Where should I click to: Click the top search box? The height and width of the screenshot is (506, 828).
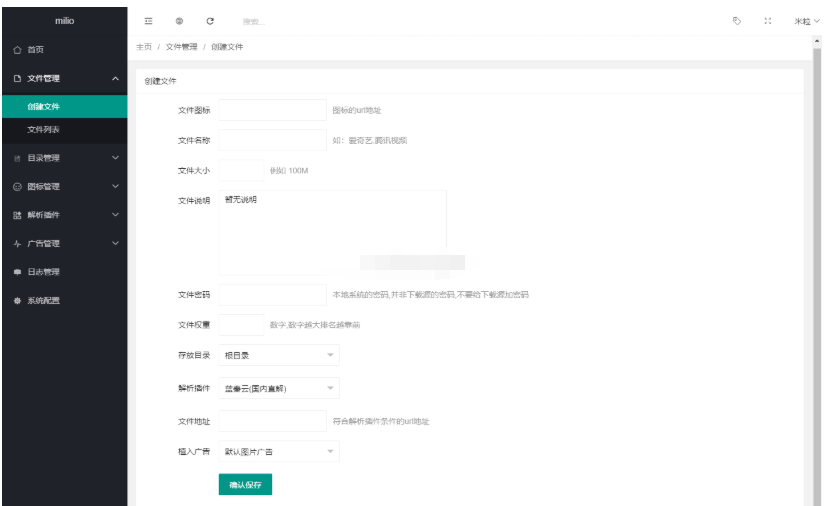pyautogui.click(x=253, y=22)
